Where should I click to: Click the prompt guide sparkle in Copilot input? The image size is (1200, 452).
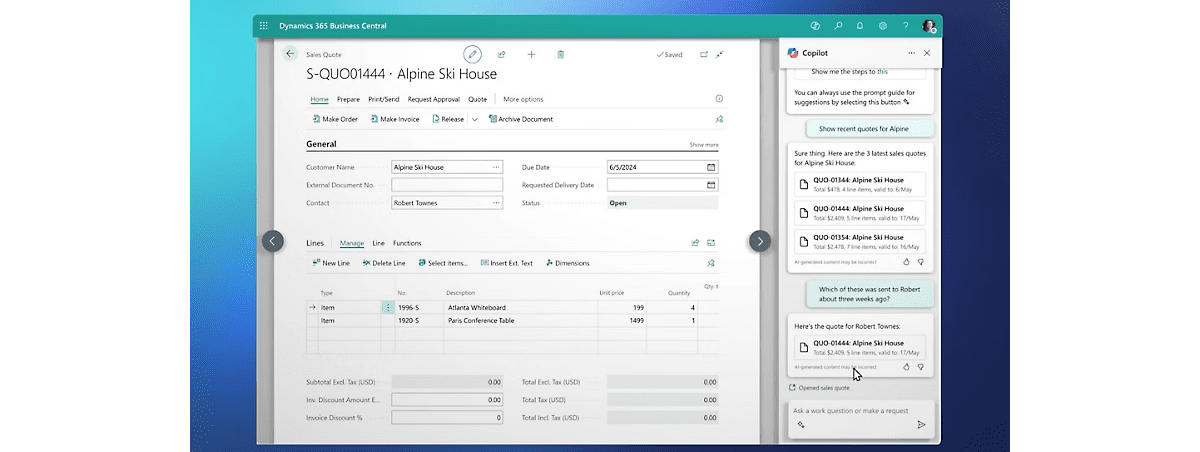[x=802, y=425]
